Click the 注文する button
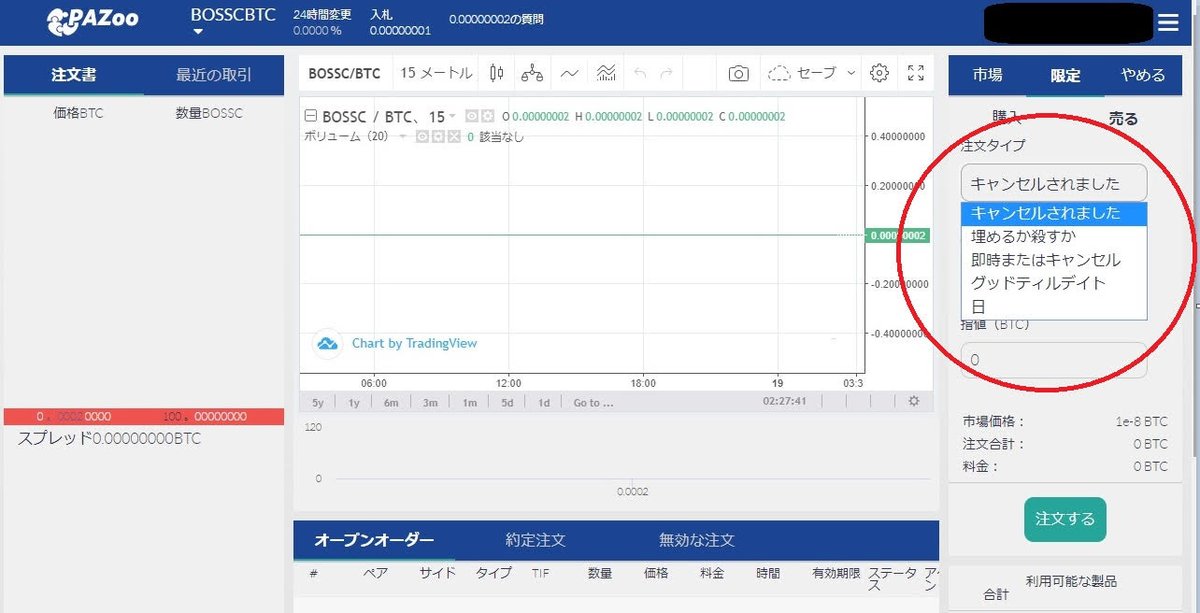 (1065, 519)
